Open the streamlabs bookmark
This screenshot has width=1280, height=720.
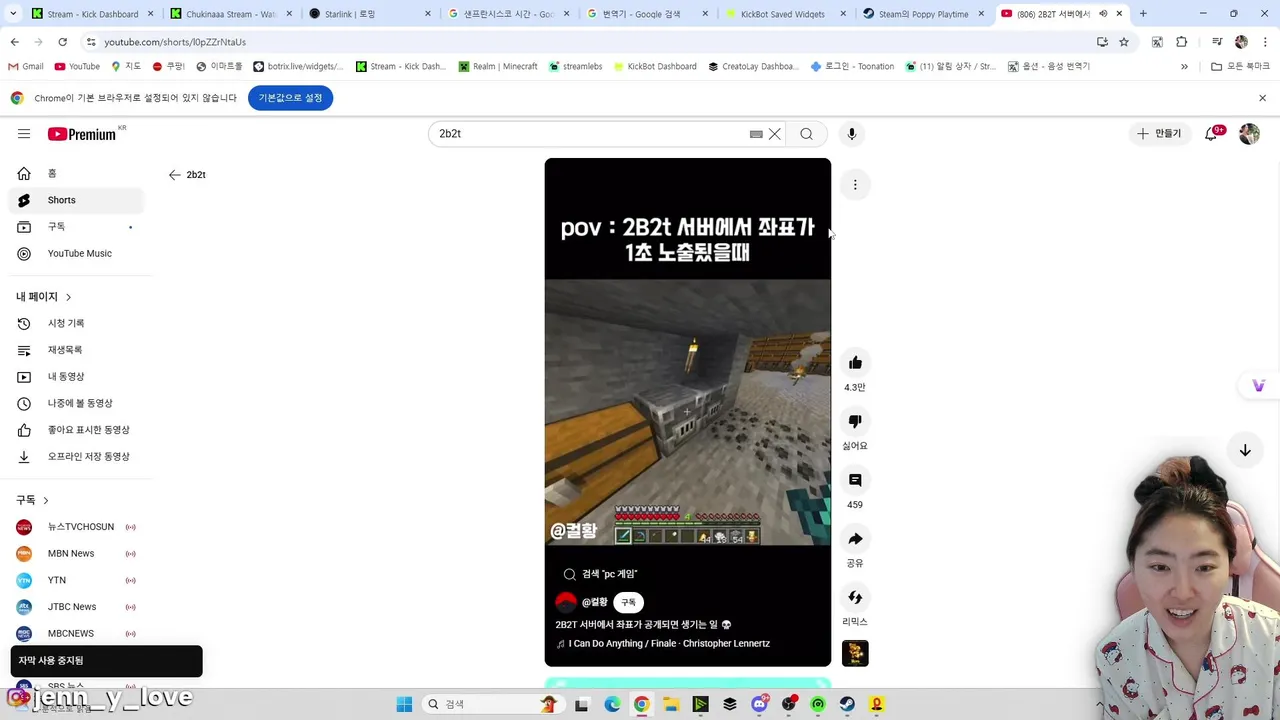click(575, 67)
